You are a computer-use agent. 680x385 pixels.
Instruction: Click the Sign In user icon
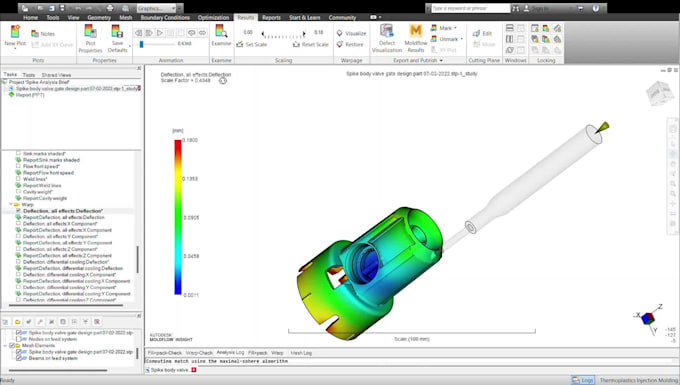coord(526,8)
